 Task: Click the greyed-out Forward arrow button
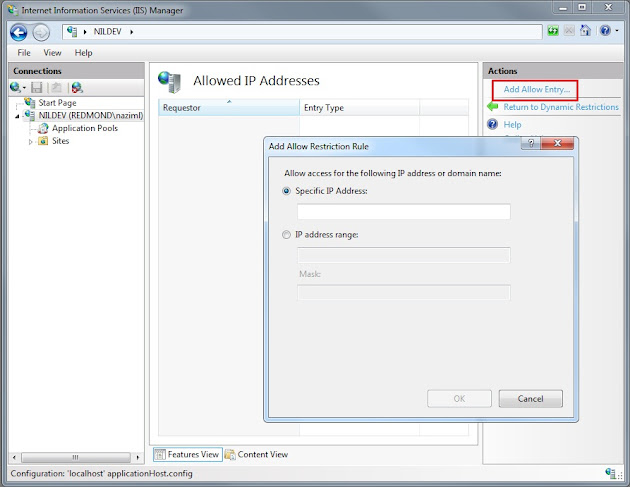click(41, 32)
